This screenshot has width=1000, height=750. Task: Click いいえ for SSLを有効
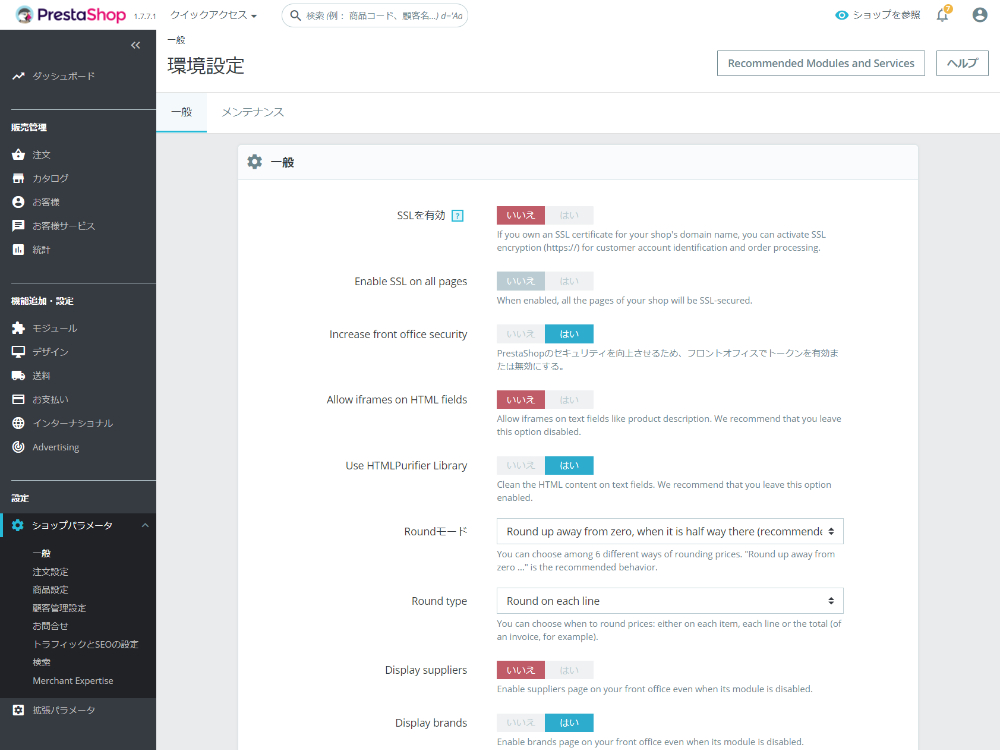(x=521, y=216)
